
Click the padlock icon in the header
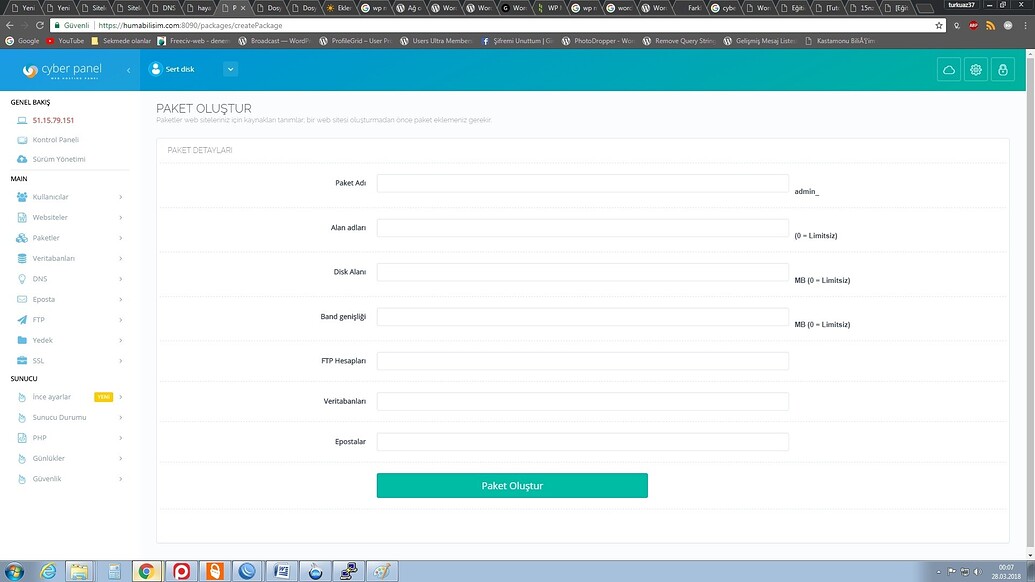[x=1003, y=70]
